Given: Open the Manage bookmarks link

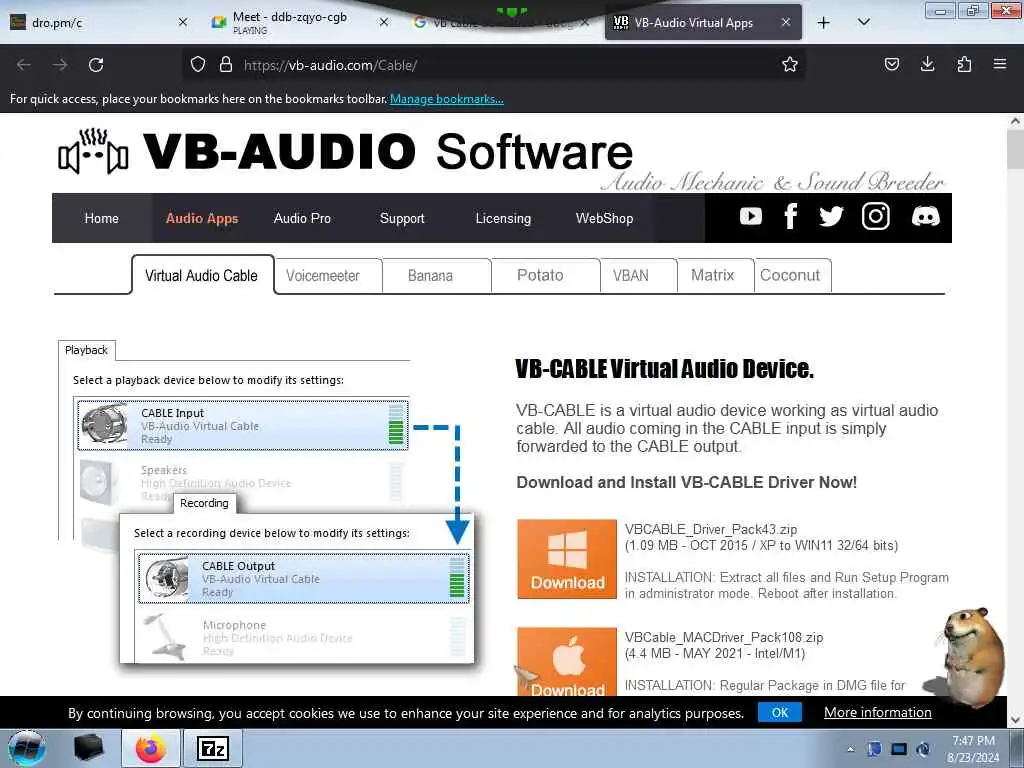Looking at the screenshot, I should click(447, 99).
